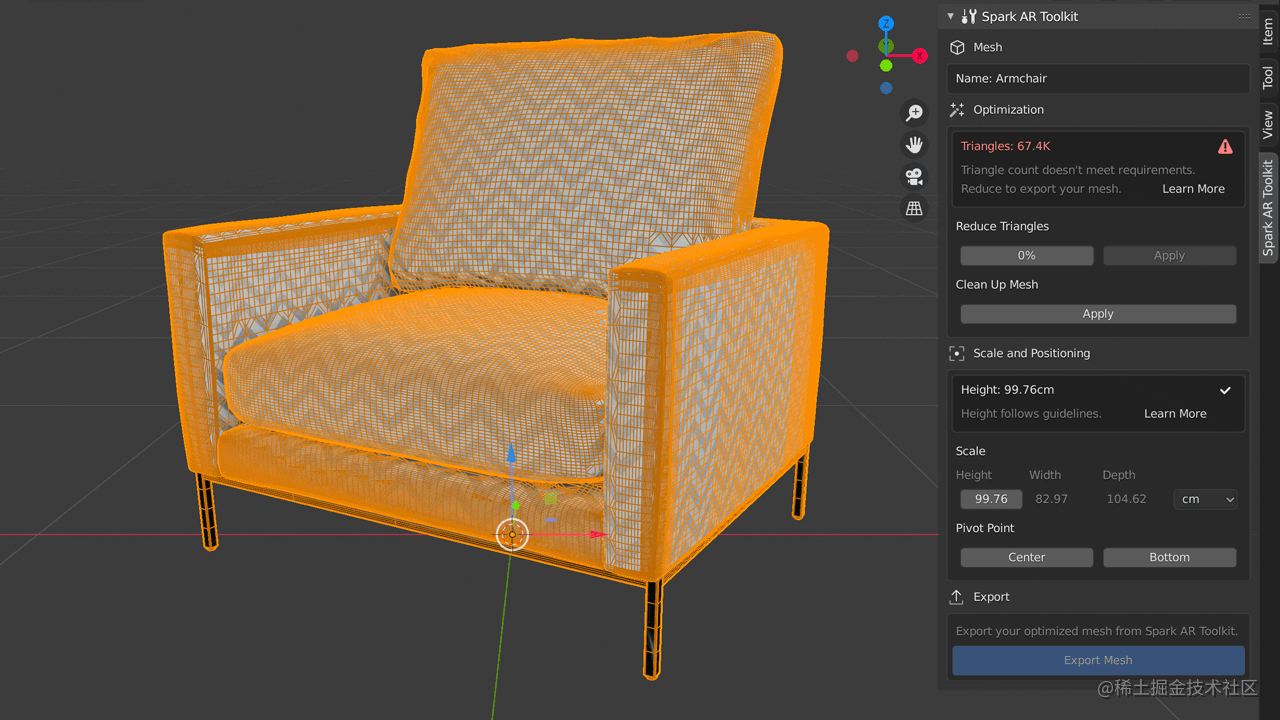The height and width of the screenshot is (720, 1280).
Task: Toggle the orthographic grid view icon
Action: coord(914,208)
